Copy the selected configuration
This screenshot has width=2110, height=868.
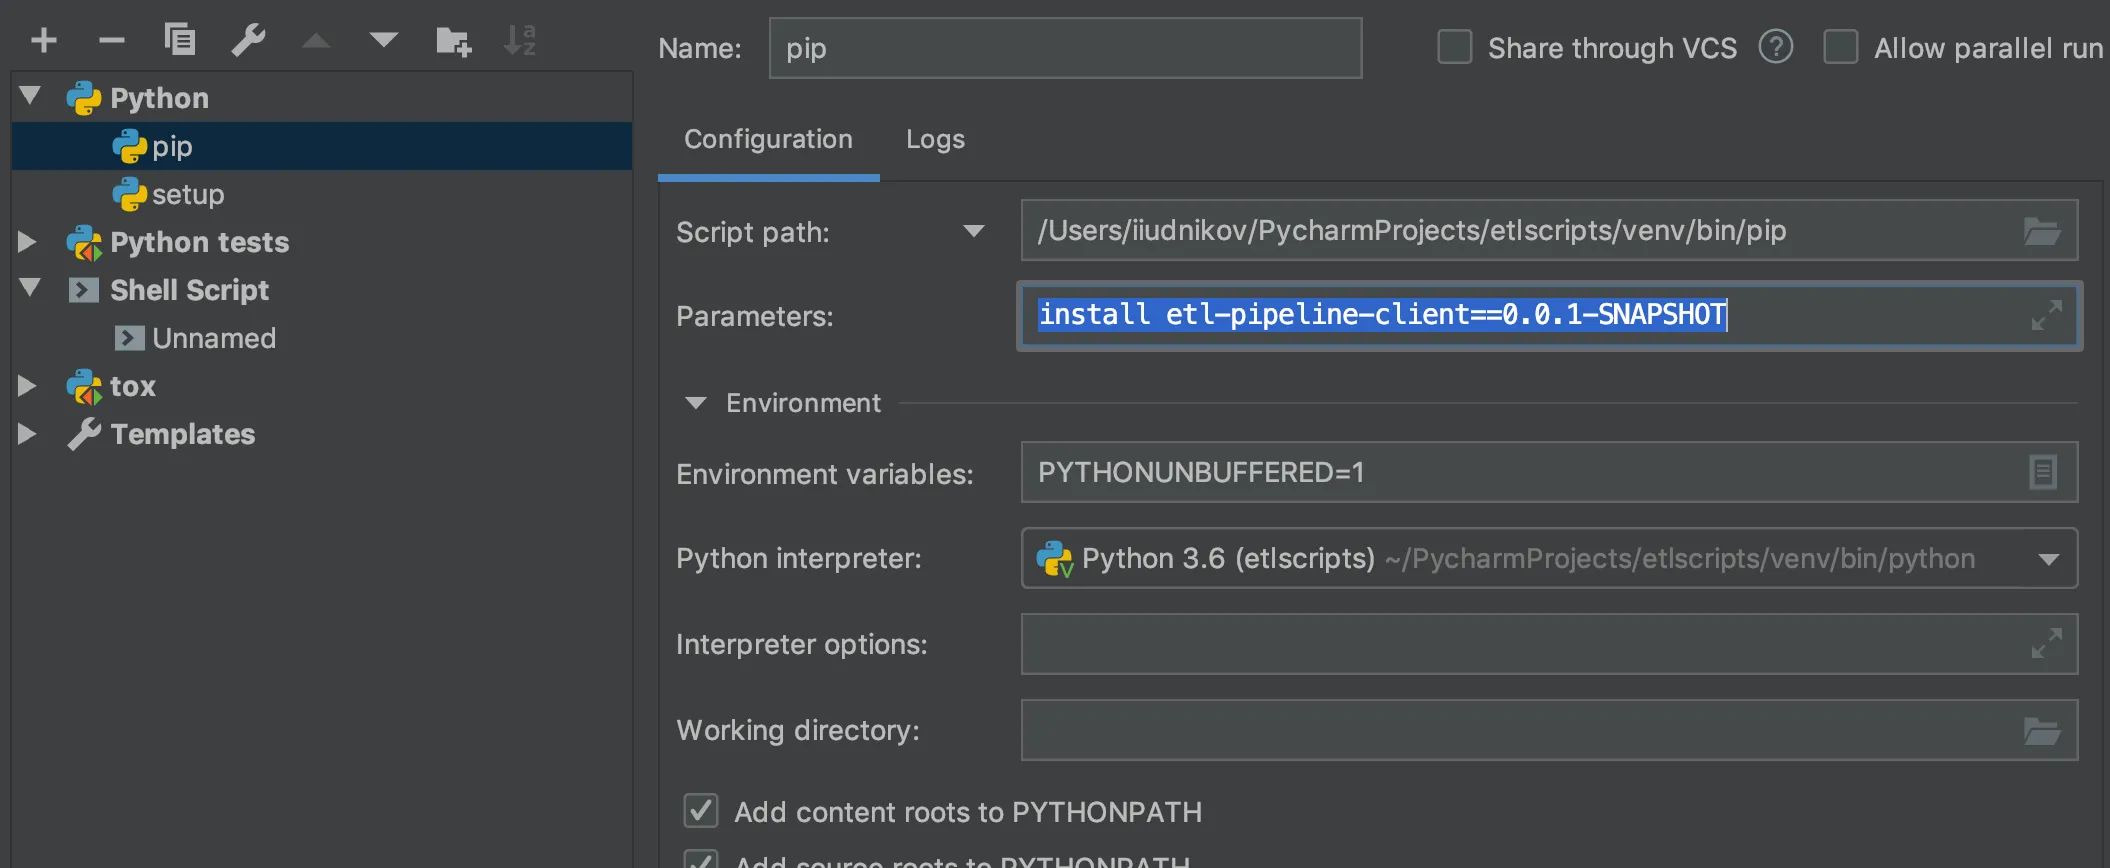point(180,40)
